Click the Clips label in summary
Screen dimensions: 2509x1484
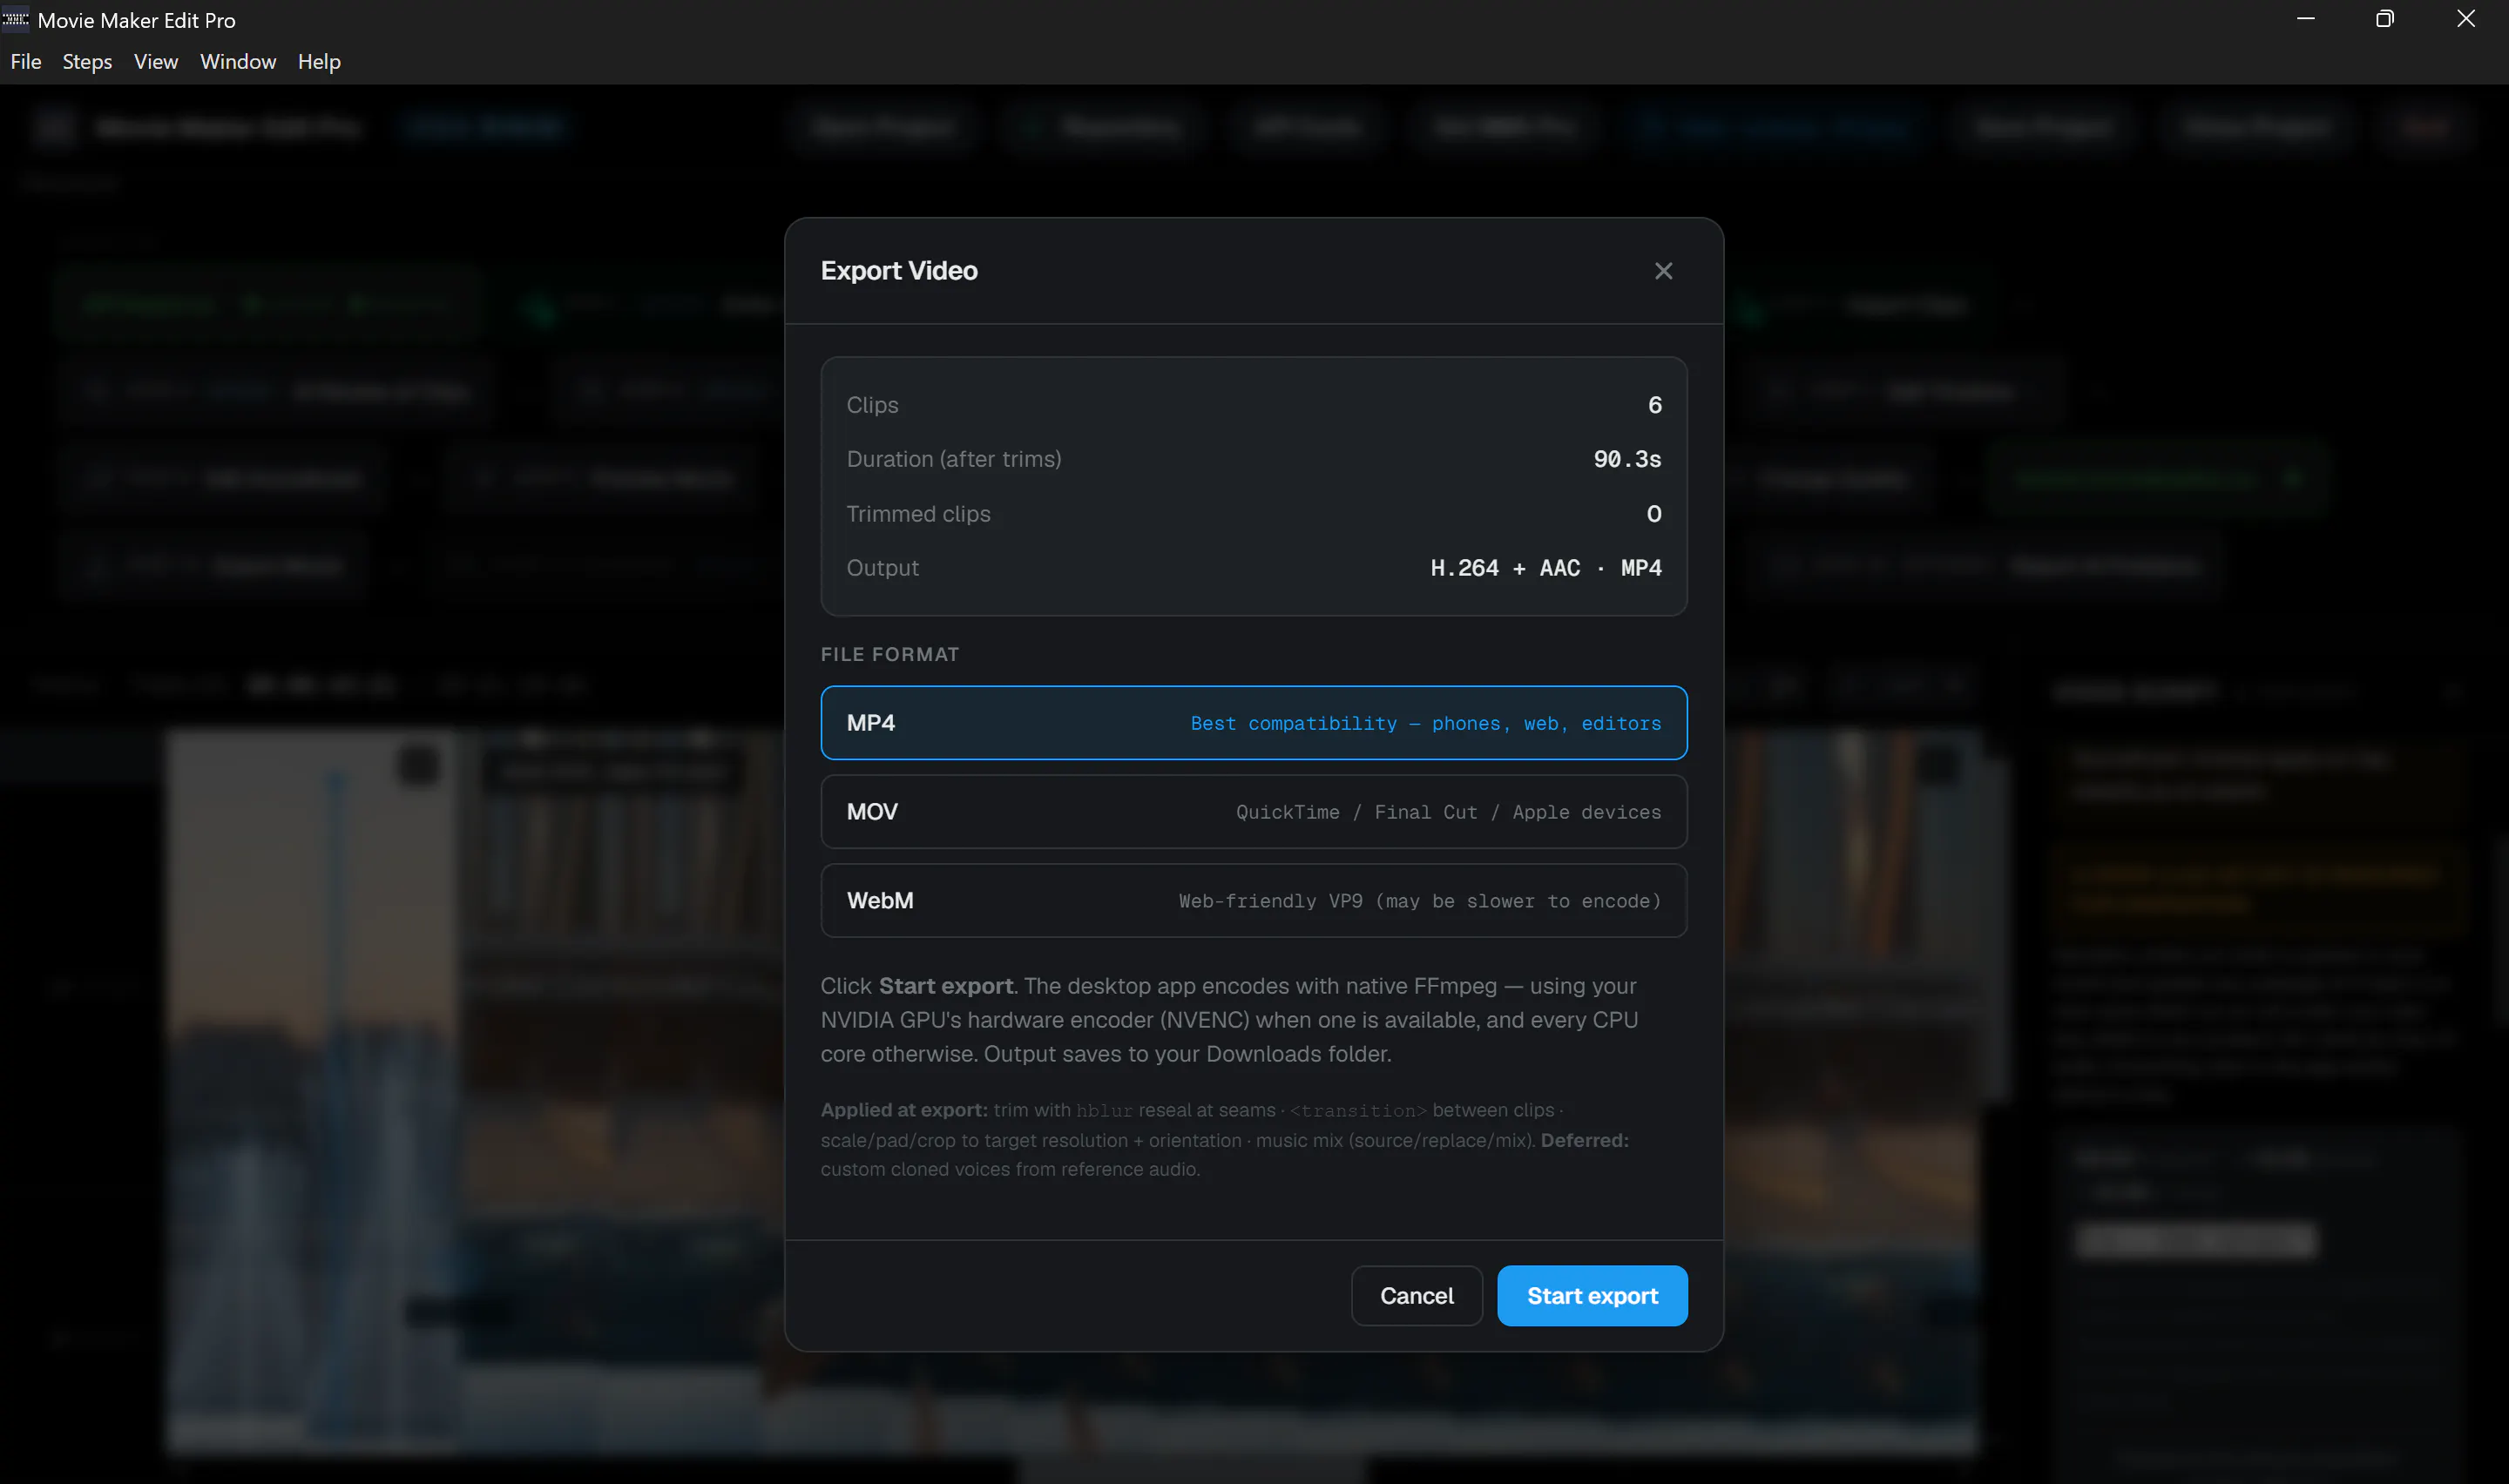(x=872, y=405)
